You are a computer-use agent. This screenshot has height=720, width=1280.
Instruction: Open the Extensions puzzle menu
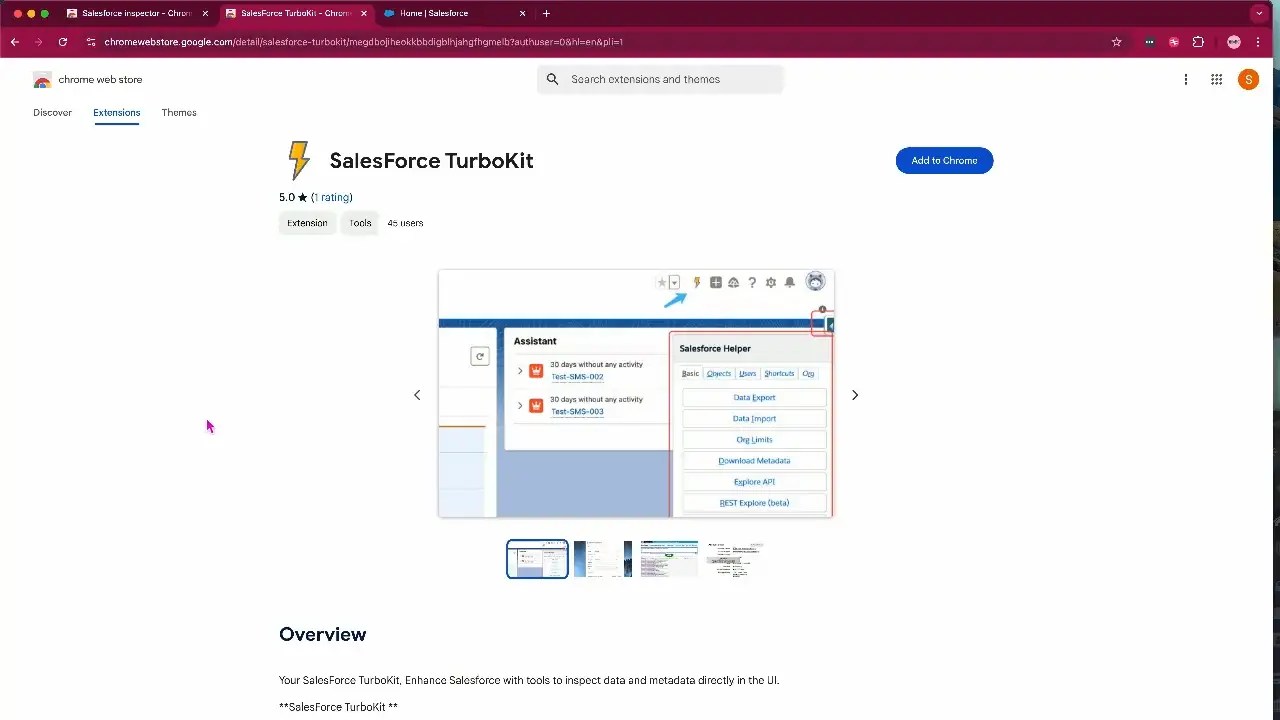click(1198, 42)
